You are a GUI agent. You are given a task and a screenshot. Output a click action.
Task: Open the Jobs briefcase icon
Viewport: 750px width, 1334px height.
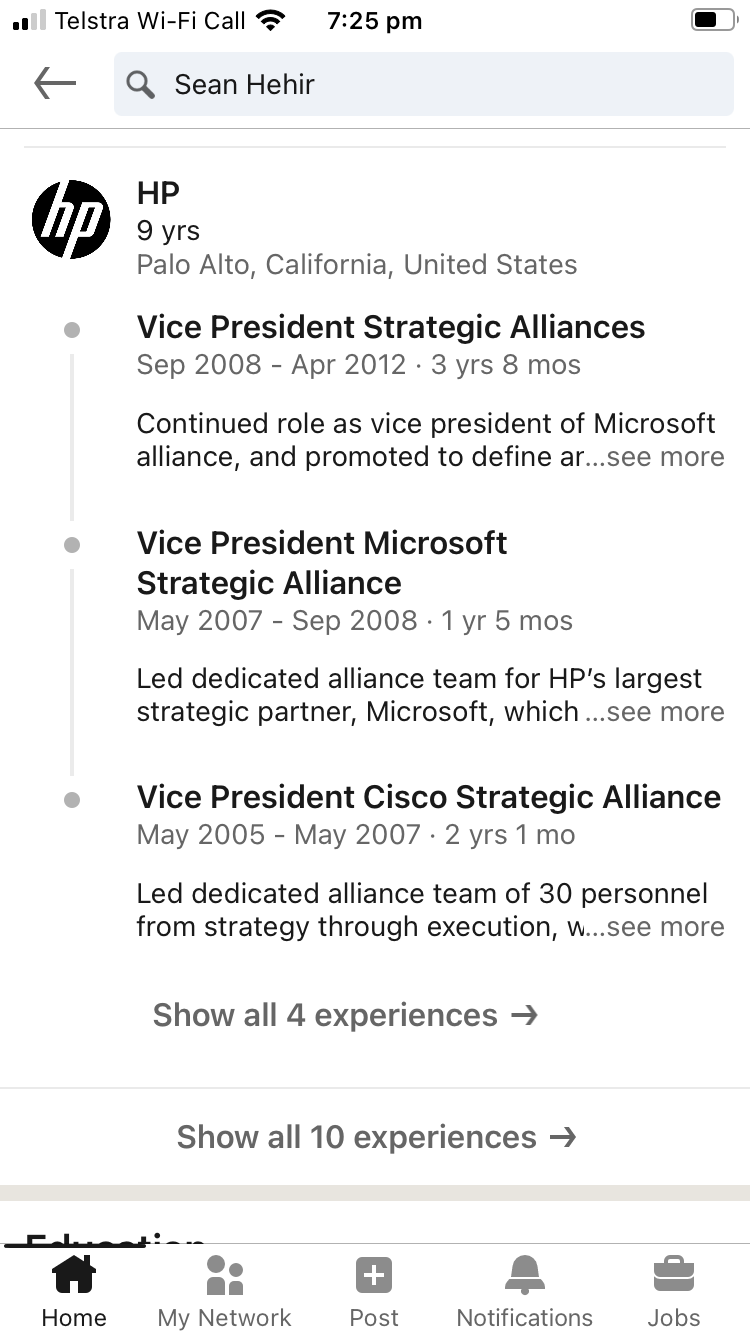click(674, 1275)
